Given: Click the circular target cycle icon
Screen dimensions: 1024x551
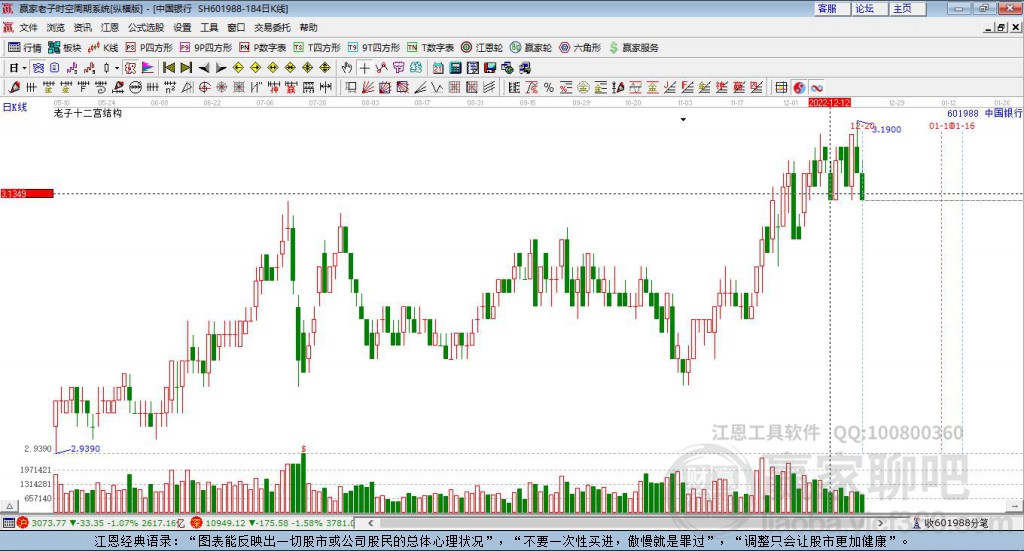Looking at the screenshot, I should click(204, 87).
